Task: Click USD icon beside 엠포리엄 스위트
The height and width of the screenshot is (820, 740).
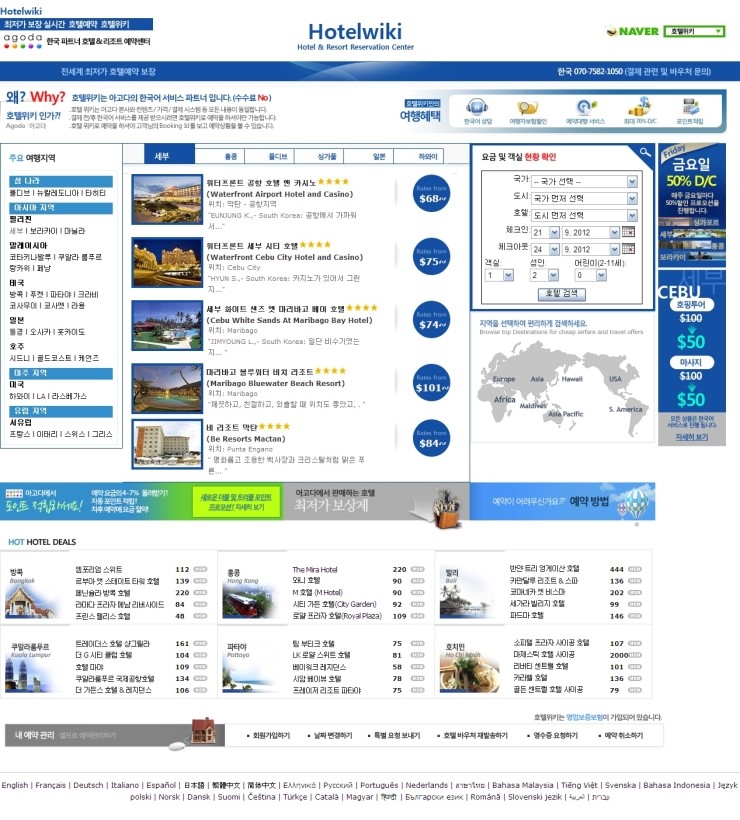Action: 200,569
